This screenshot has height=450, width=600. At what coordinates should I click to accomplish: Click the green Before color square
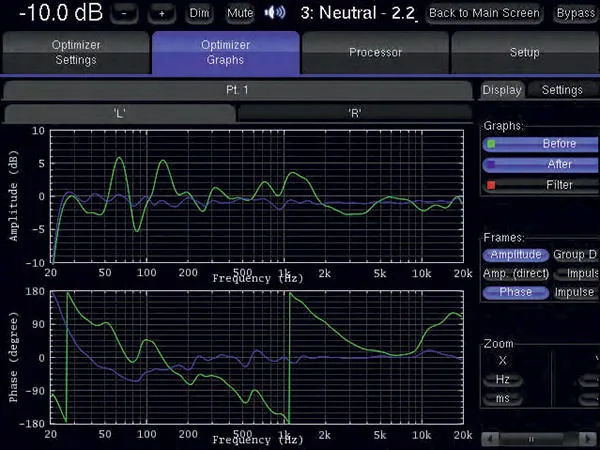point(491,144)
